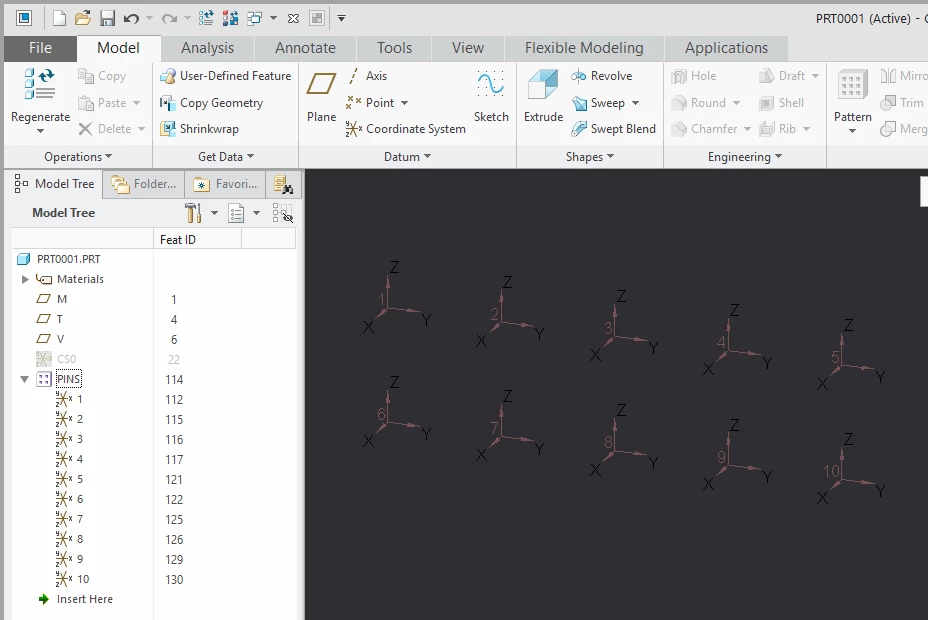
Task: Expand the Materials node in Model Tree
Action: tap(25, 278)
